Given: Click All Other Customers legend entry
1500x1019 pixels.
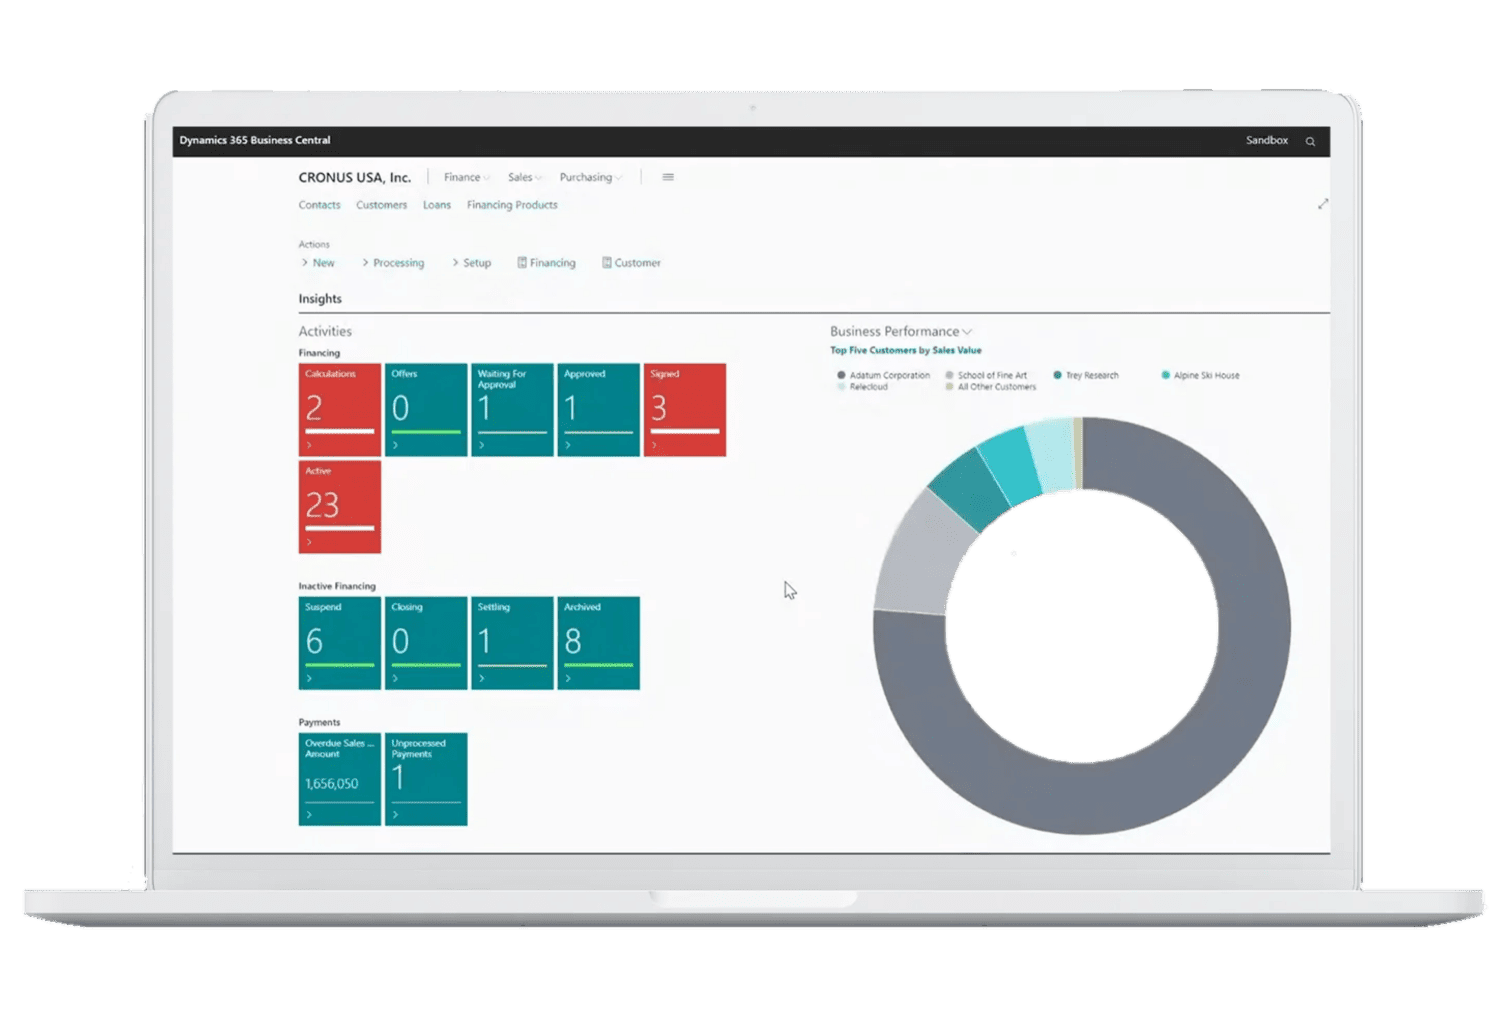Looking at the screenshot, I should pos(991,387).
